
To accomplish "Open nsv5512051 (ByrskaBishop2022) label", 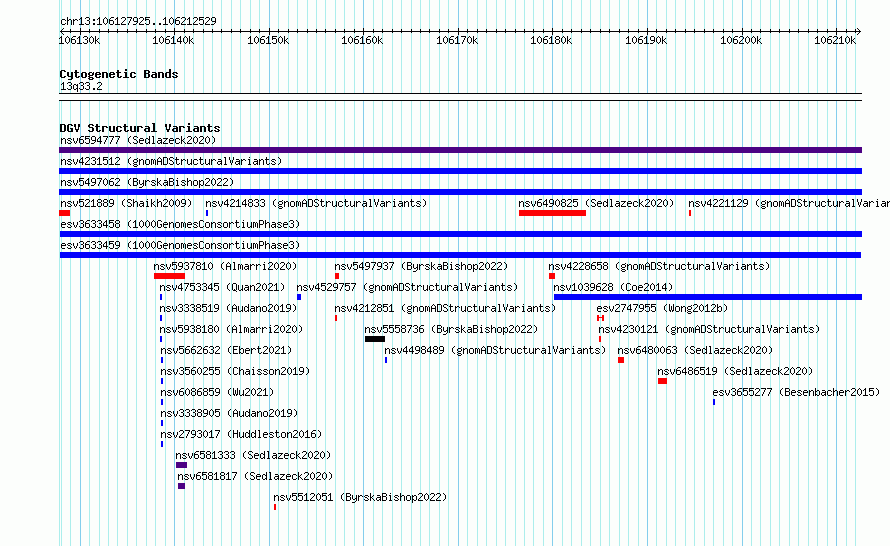I will pos(360,497).
